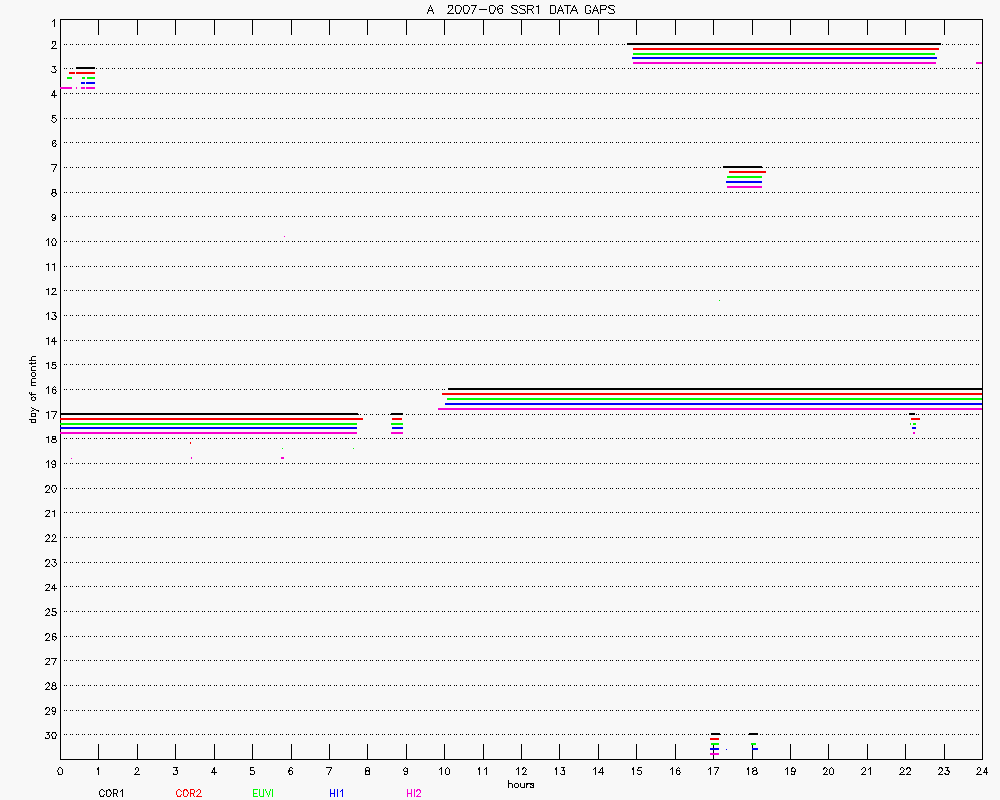
Task: Select the blue HI1 legend label
Action: point(336,793)
